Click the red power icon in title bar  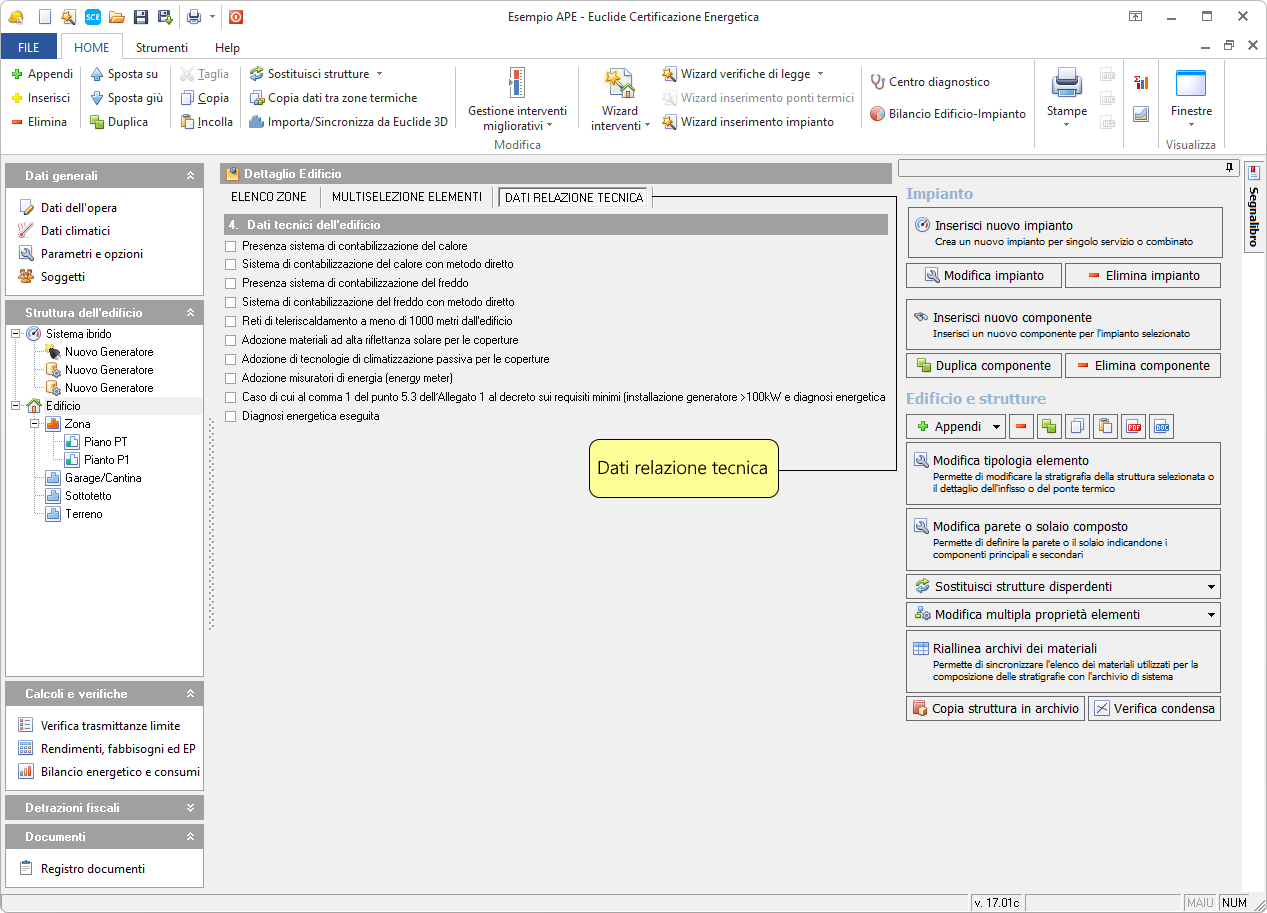point(236,17)
